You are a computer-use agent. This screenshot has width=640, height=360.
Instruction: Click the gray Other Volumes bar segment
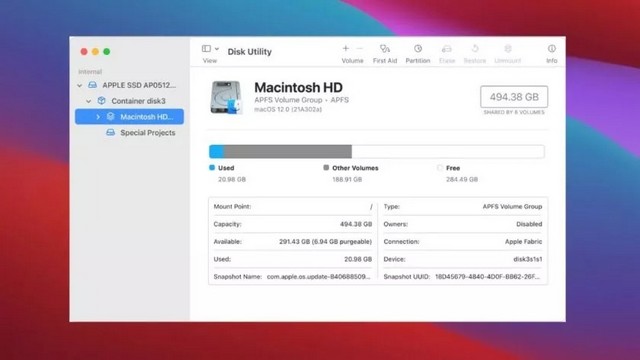pos(288,152)
